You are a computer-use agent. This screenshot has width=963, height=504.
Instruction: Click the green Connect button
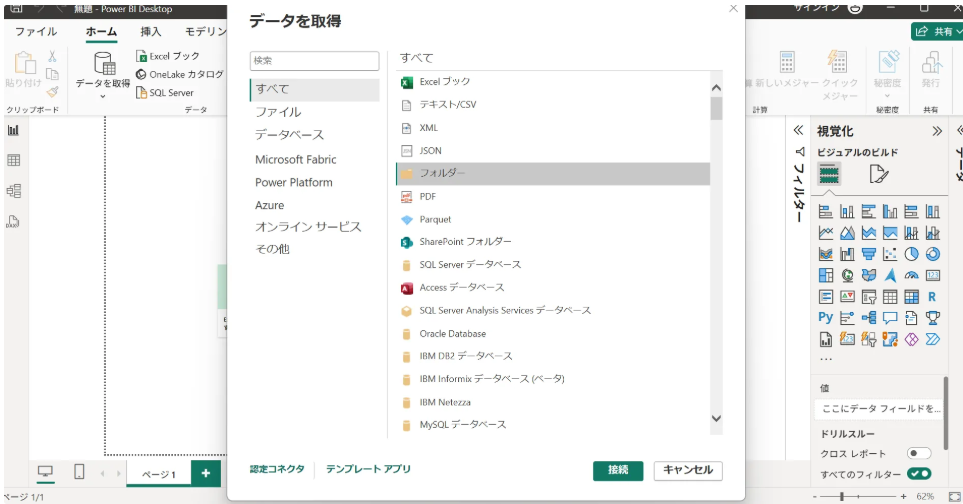point(618,470)
